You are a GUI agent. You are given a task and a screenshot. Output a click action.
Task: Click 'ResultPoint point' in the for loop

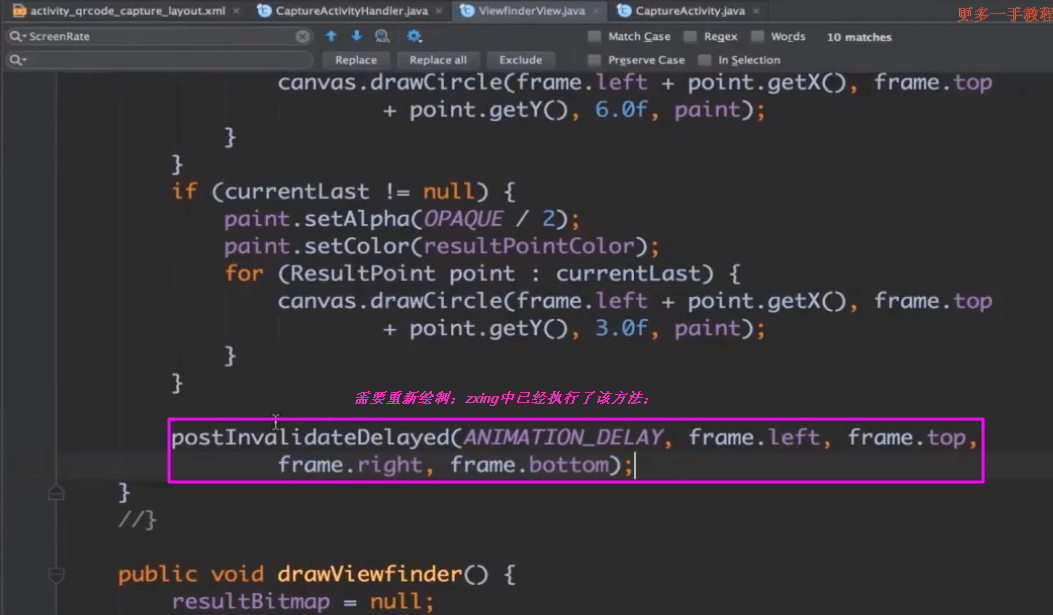(402, 274)
